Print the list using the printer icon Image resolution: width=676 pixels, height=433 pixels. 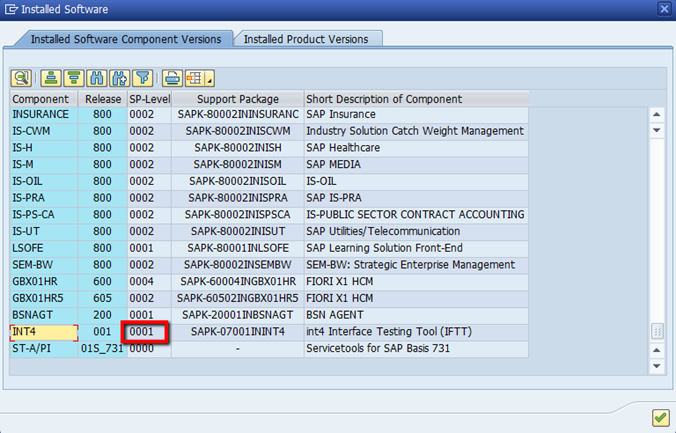click(x=172, y=78)
